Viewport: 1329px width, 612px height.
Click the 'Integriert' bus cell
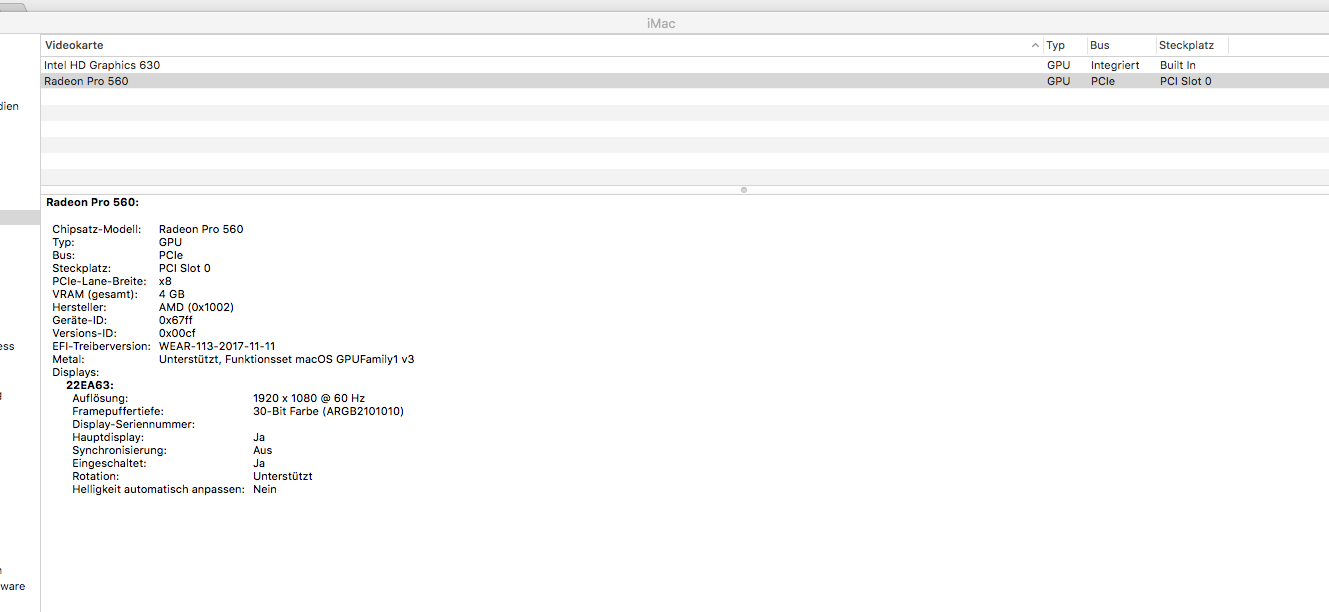click(x=1115, y=65)
